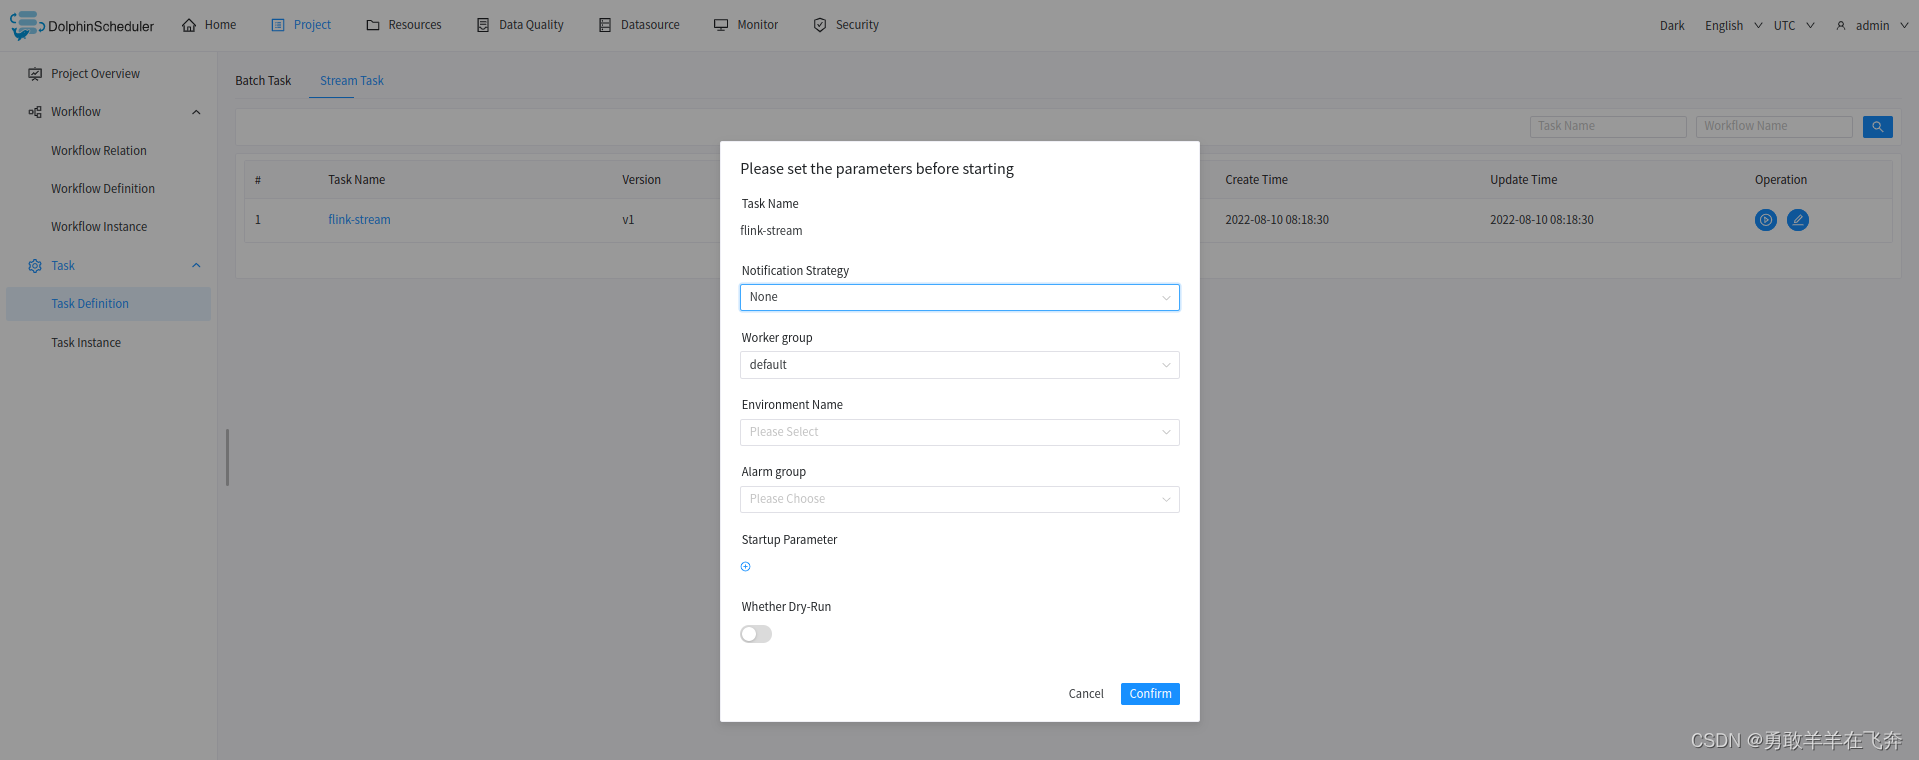This screenshot has height=760, width=1919.
Task: Open the Worker group dropdown
Action: pos(960,365)
